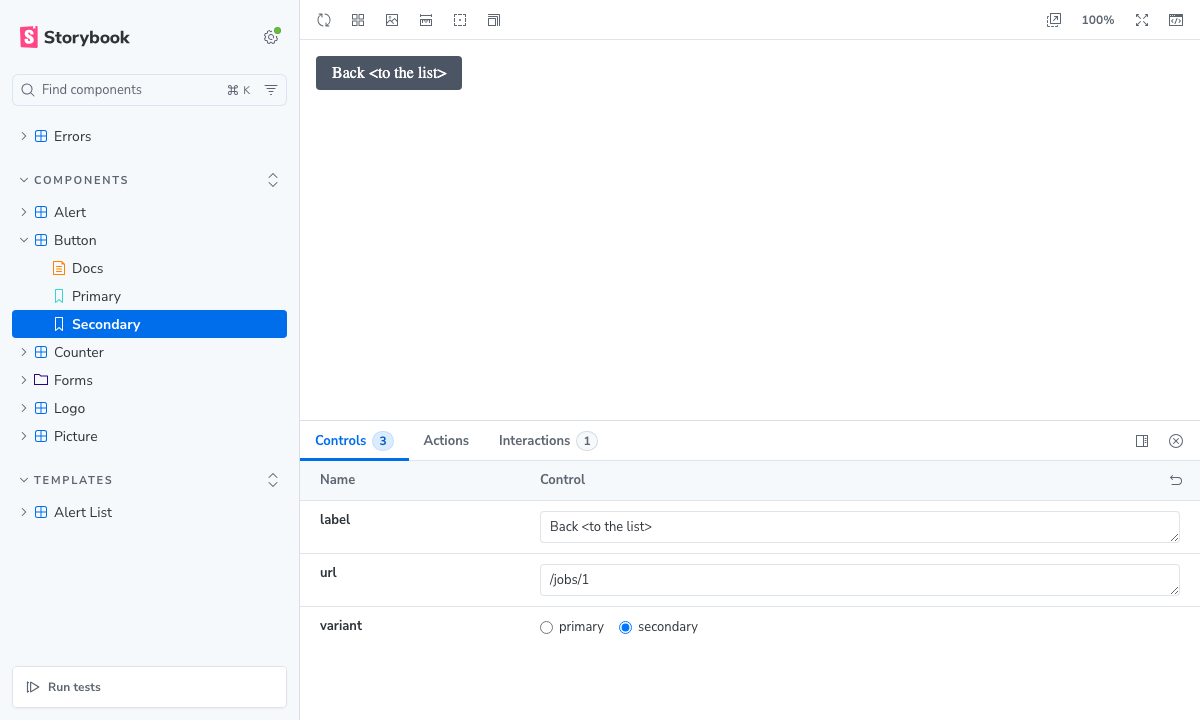
Task: Reset controls with the undo arrow
Action: coord(1176,480)
